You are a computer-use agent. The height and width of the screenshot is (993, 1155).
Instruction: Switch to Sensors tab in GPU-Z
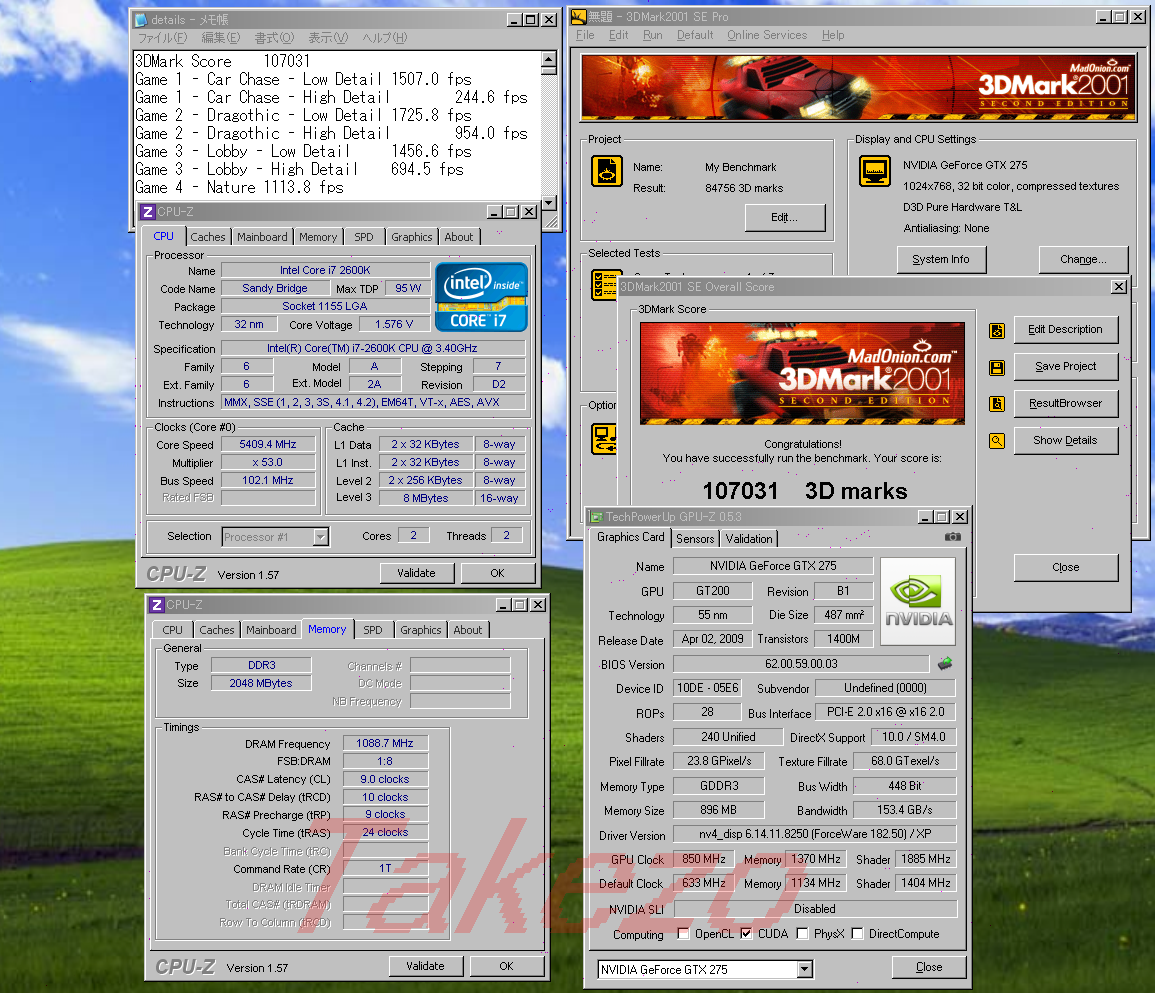pos(695,538)
